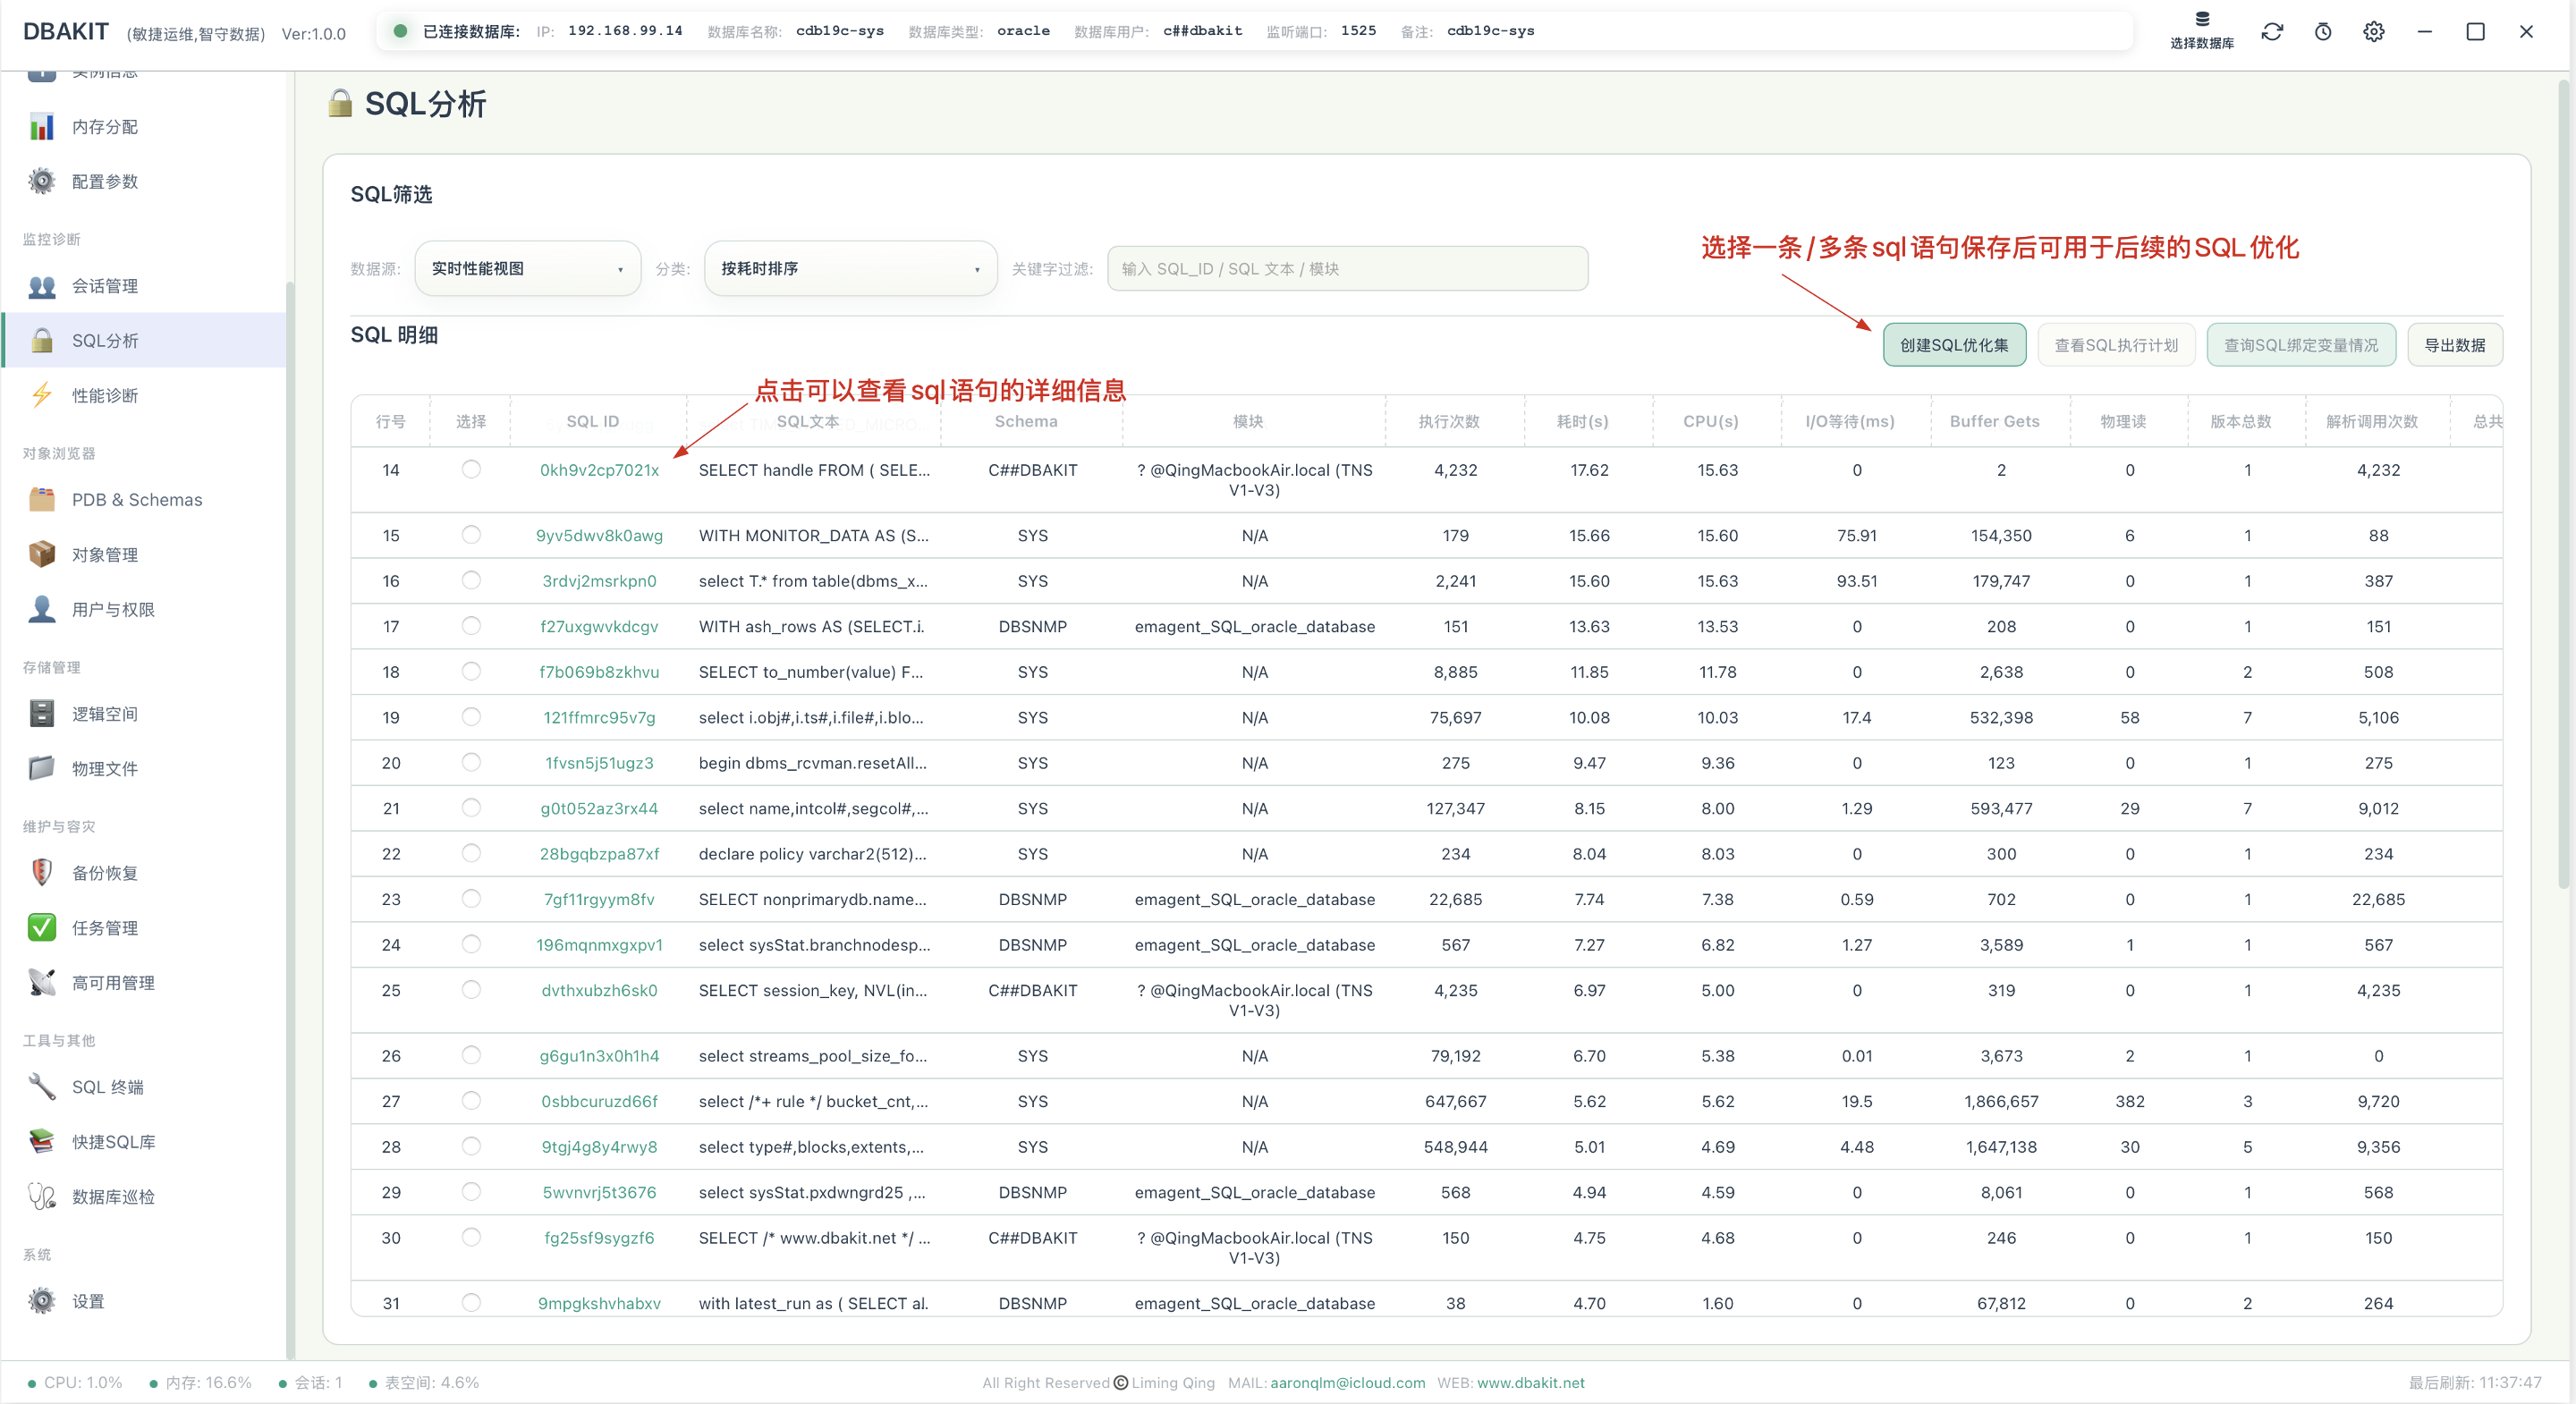Open the performance diagnosis lightning icon
The height and width of the screenshot is (1404, 2576).
tap(41, 395)
